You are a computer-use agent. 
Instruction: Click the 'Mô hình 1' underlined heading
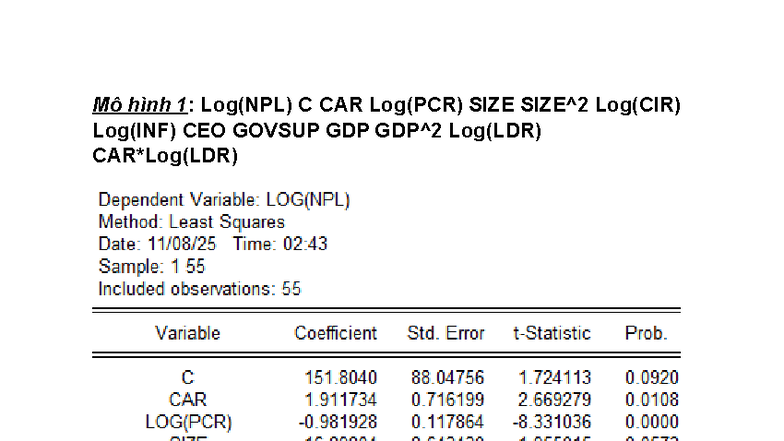140,105
